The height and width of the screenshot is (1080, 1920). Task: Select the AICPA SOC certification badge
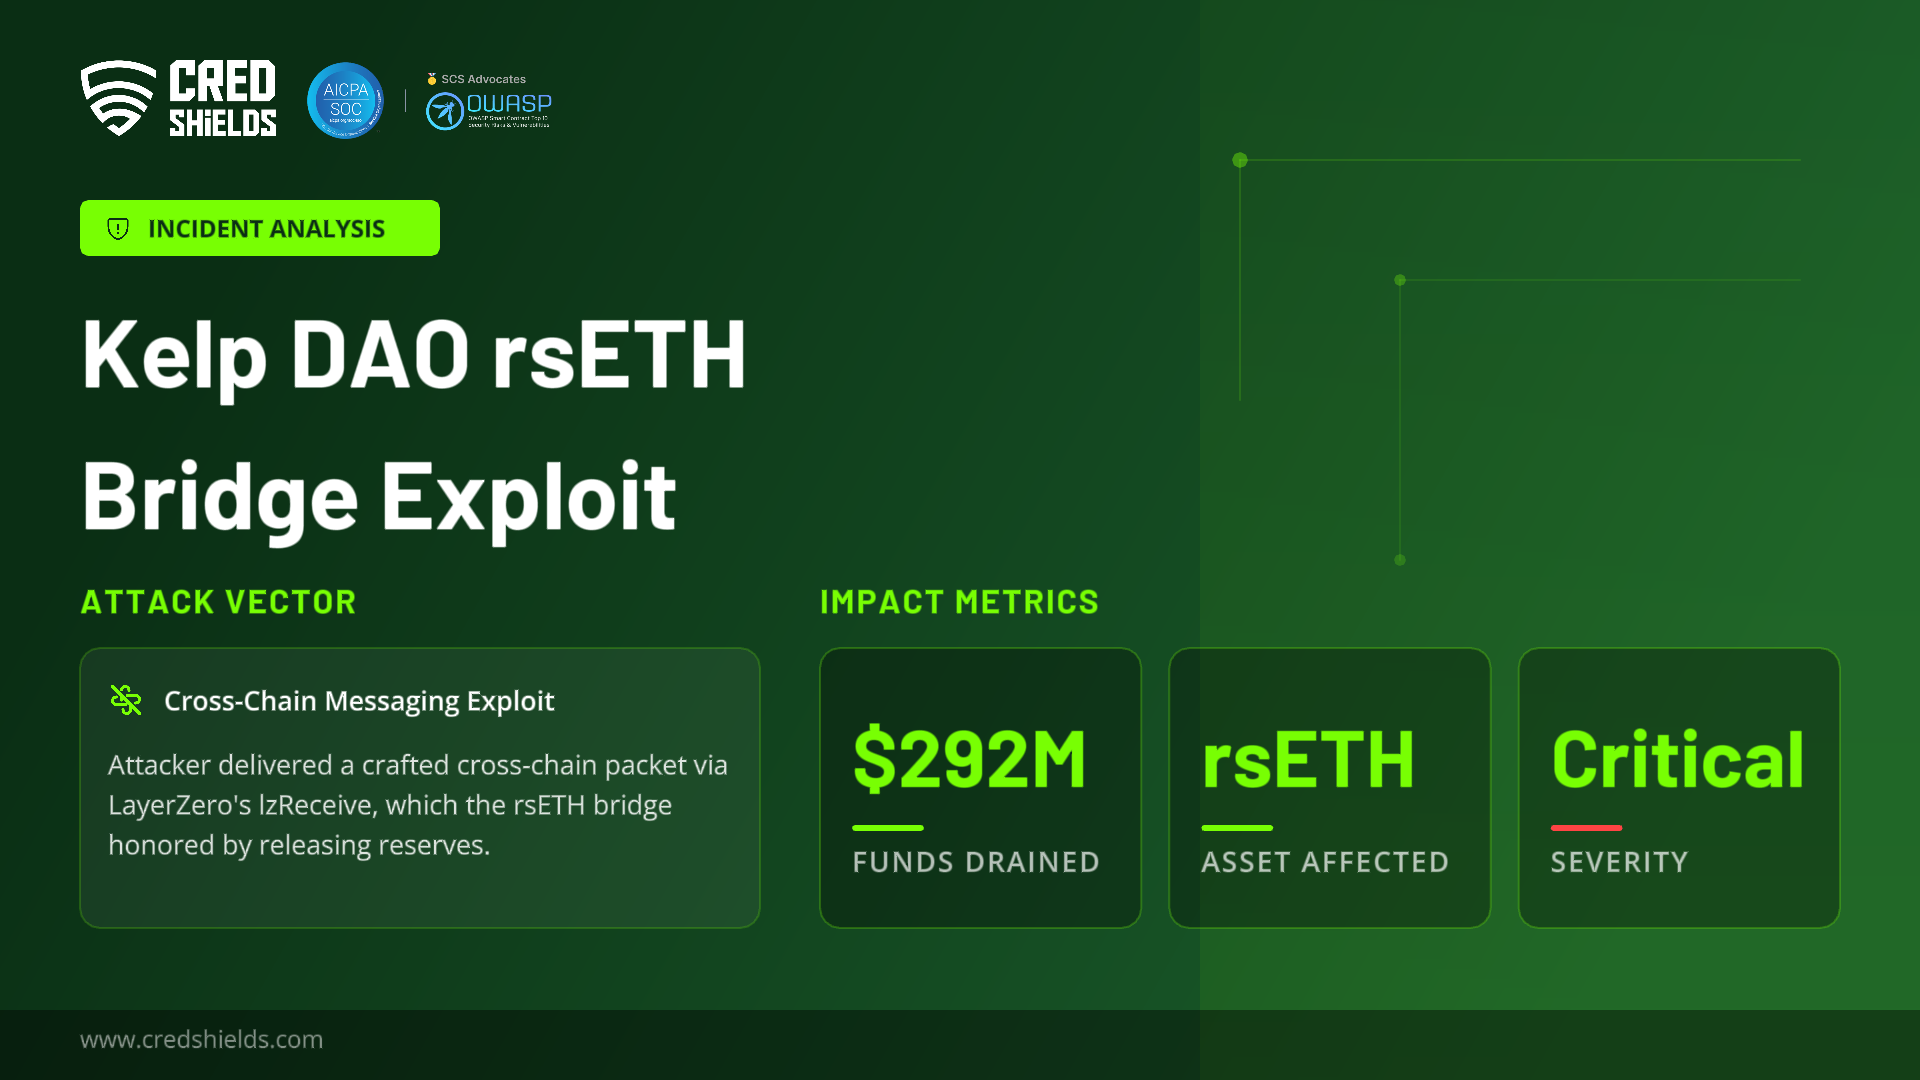tap(344, 100)
